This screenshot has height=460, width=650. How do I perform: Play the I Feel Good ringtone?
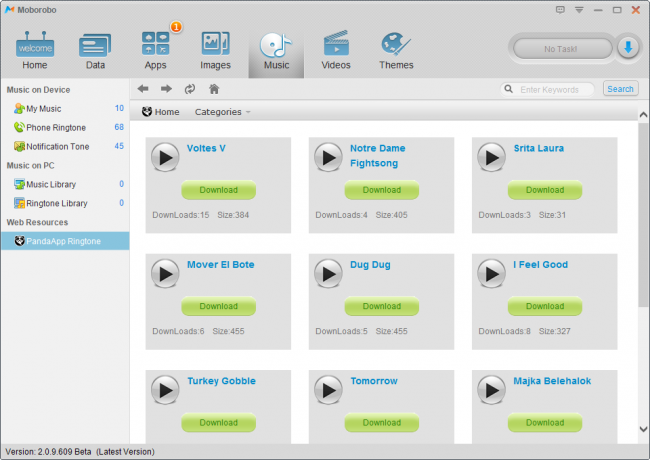pos(491,274)
